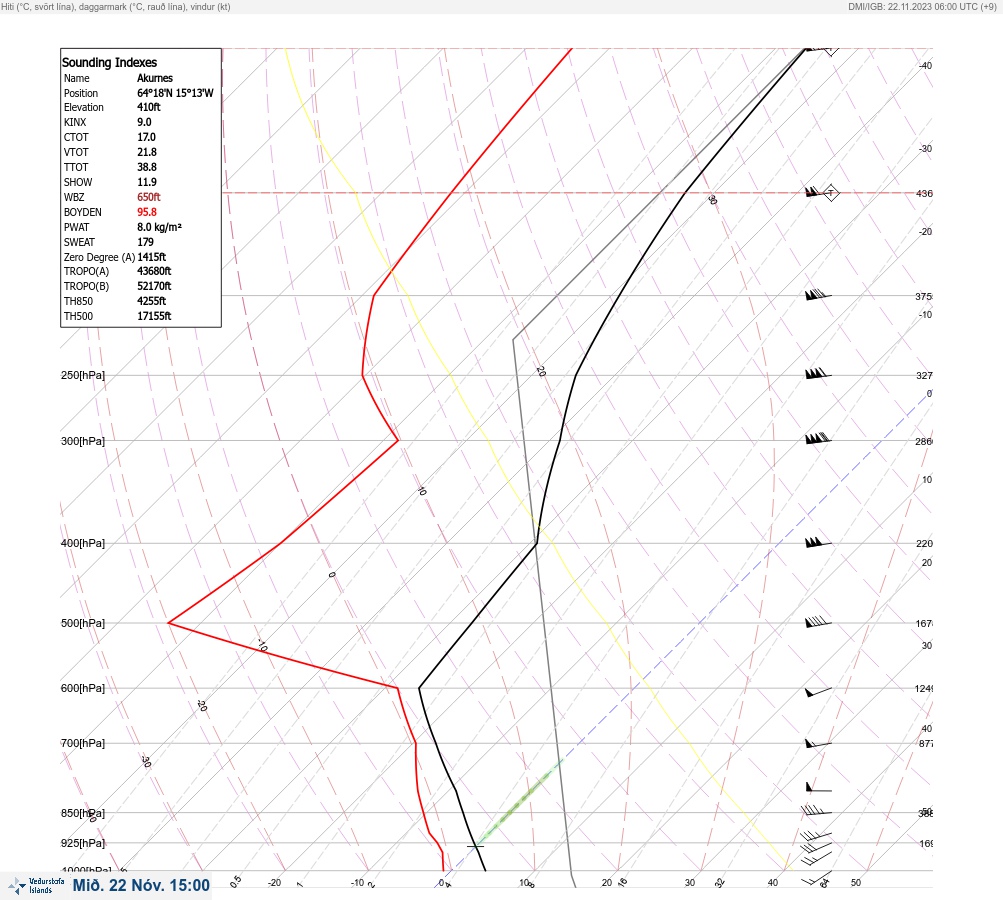This screenshot has height=900, width=1003.
Task: Click the 850[hPa] pressure label
Action: coord(83,813)
